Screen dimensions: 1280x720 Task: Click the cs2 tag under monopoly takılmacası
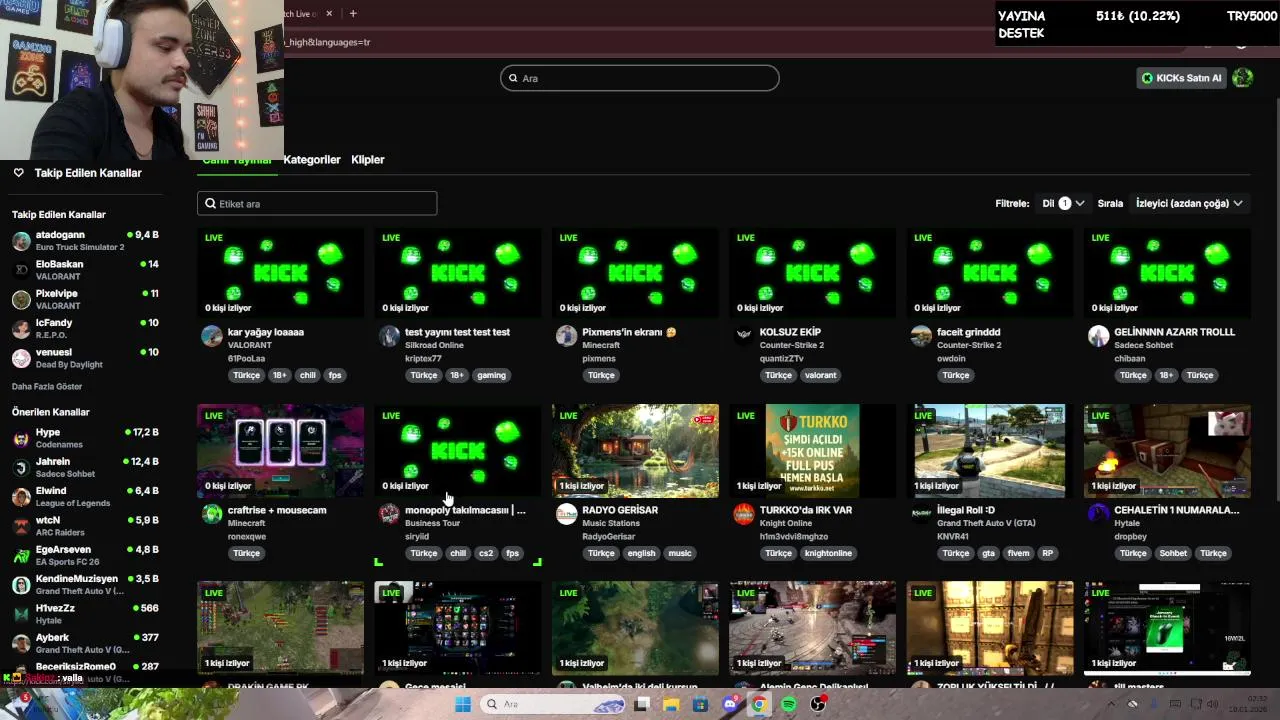click(x=486, y=553)
